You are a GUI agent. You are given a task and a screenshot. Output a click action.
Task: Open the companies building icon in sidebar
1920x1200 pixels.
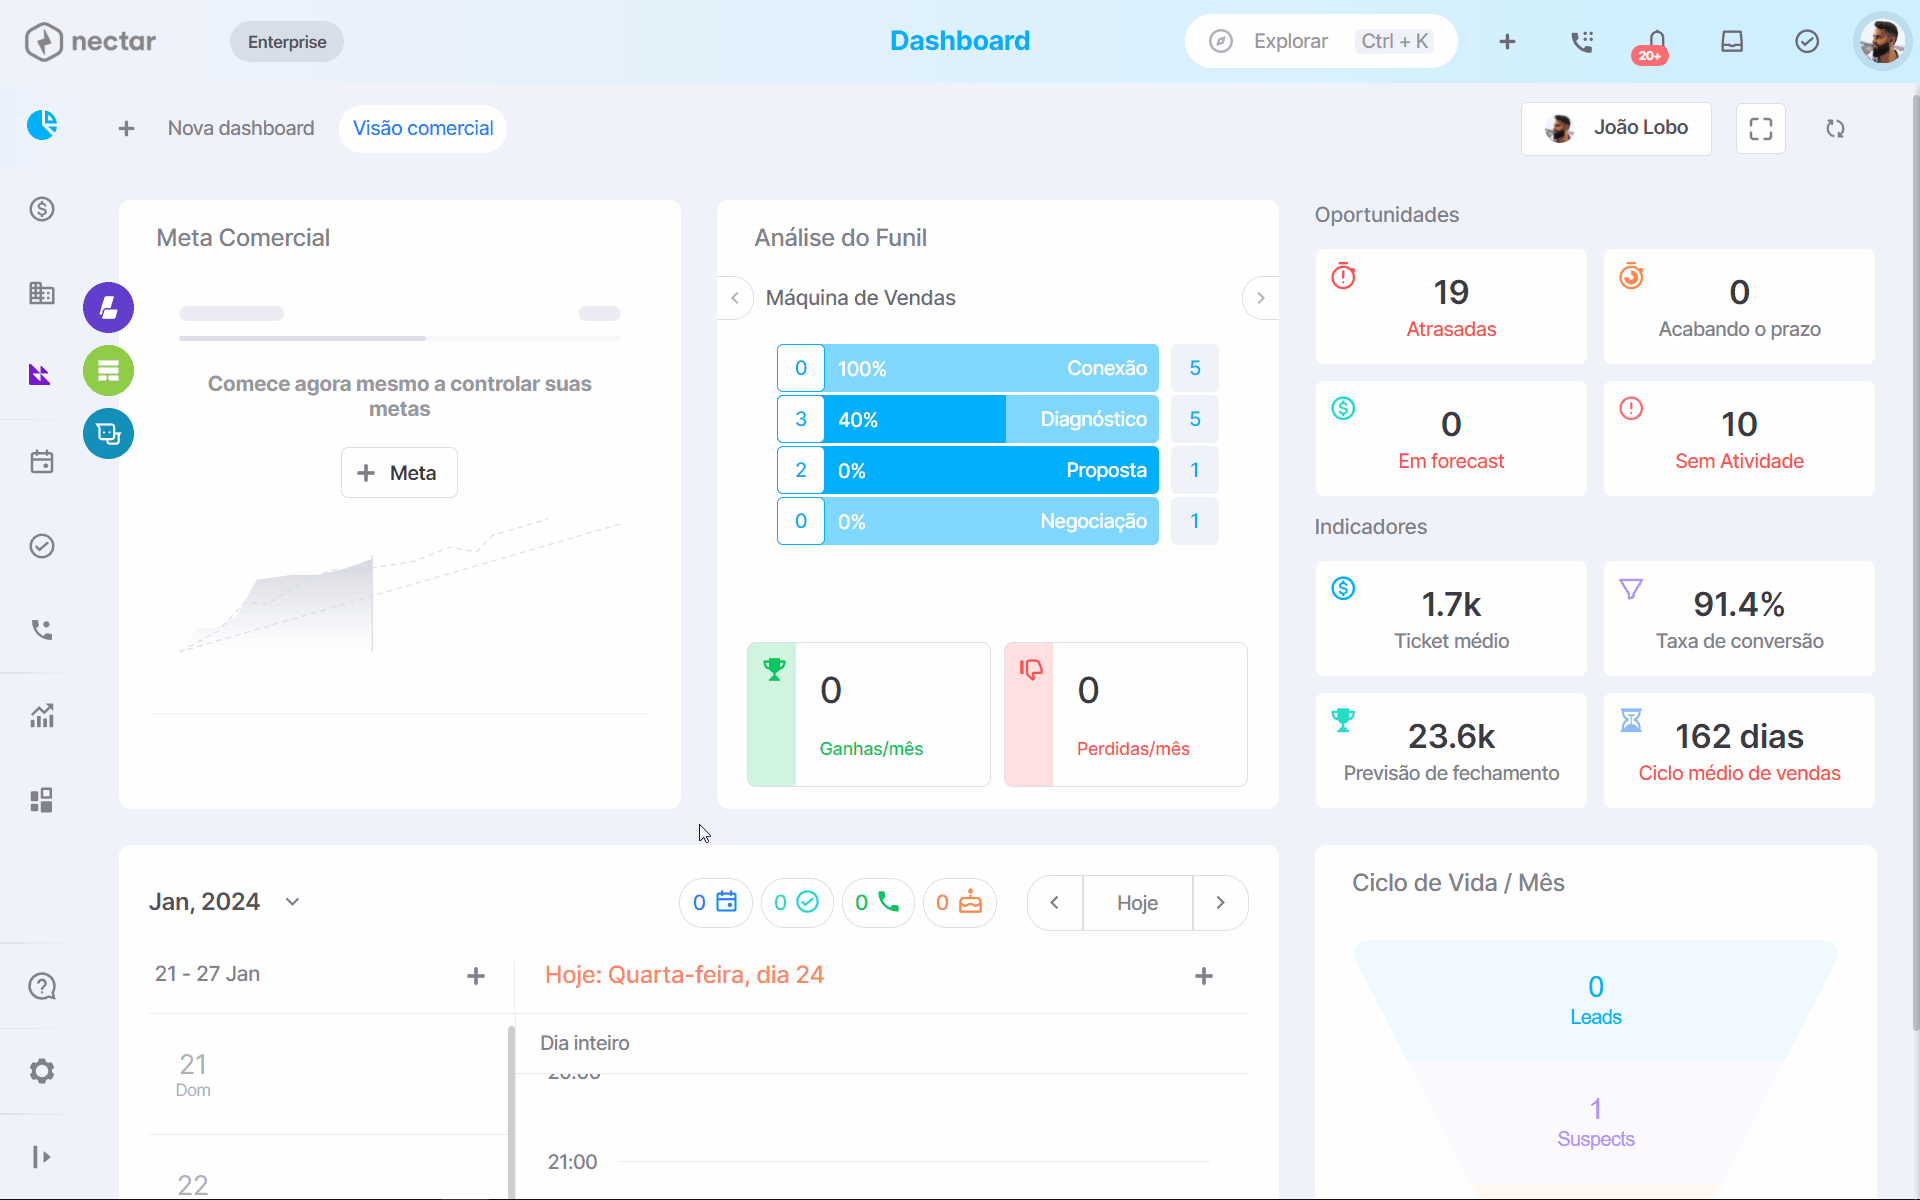coord(42,293)
